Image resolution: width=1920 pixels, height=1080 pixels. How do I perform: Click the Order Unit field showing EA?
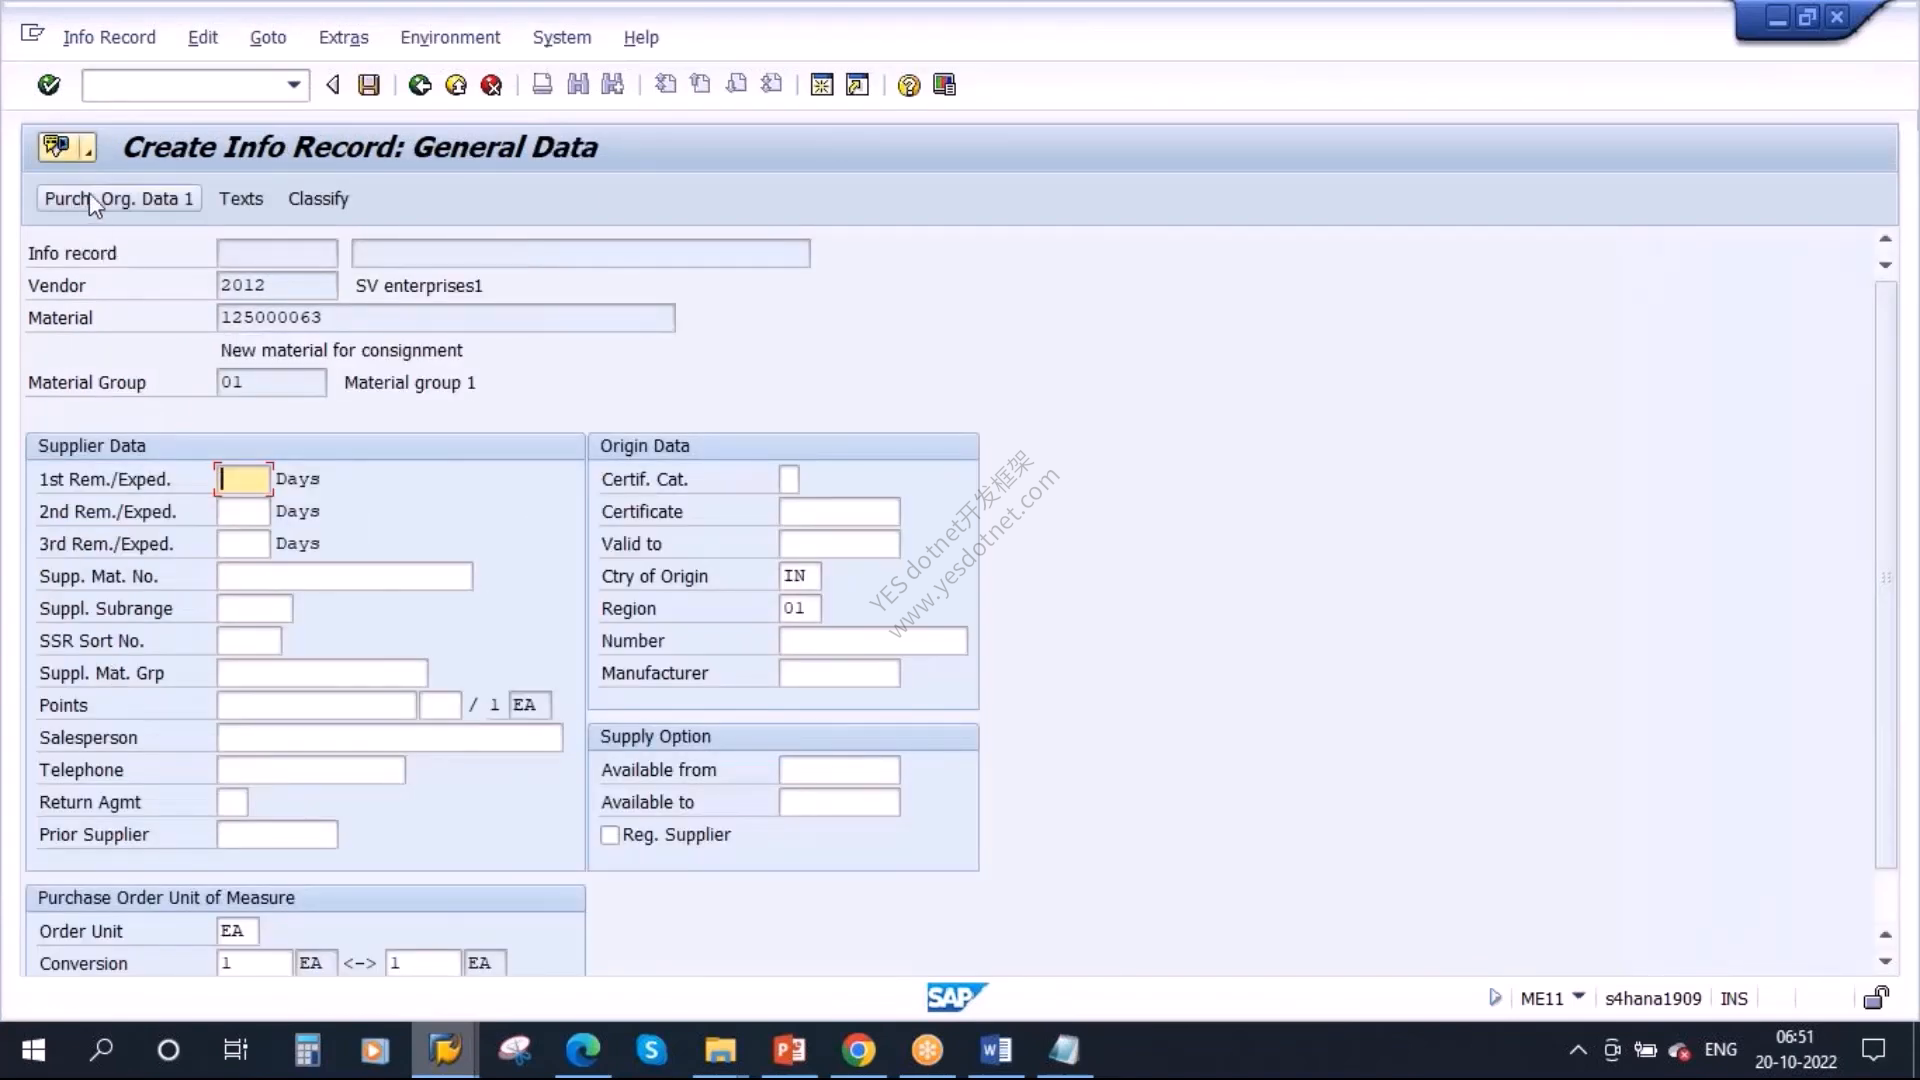pos(238,931)
